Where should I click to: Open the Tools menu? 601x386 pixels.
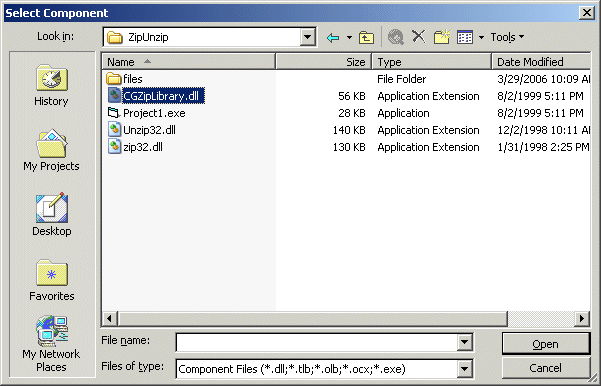pyautogui.click(x=507, y=37)
